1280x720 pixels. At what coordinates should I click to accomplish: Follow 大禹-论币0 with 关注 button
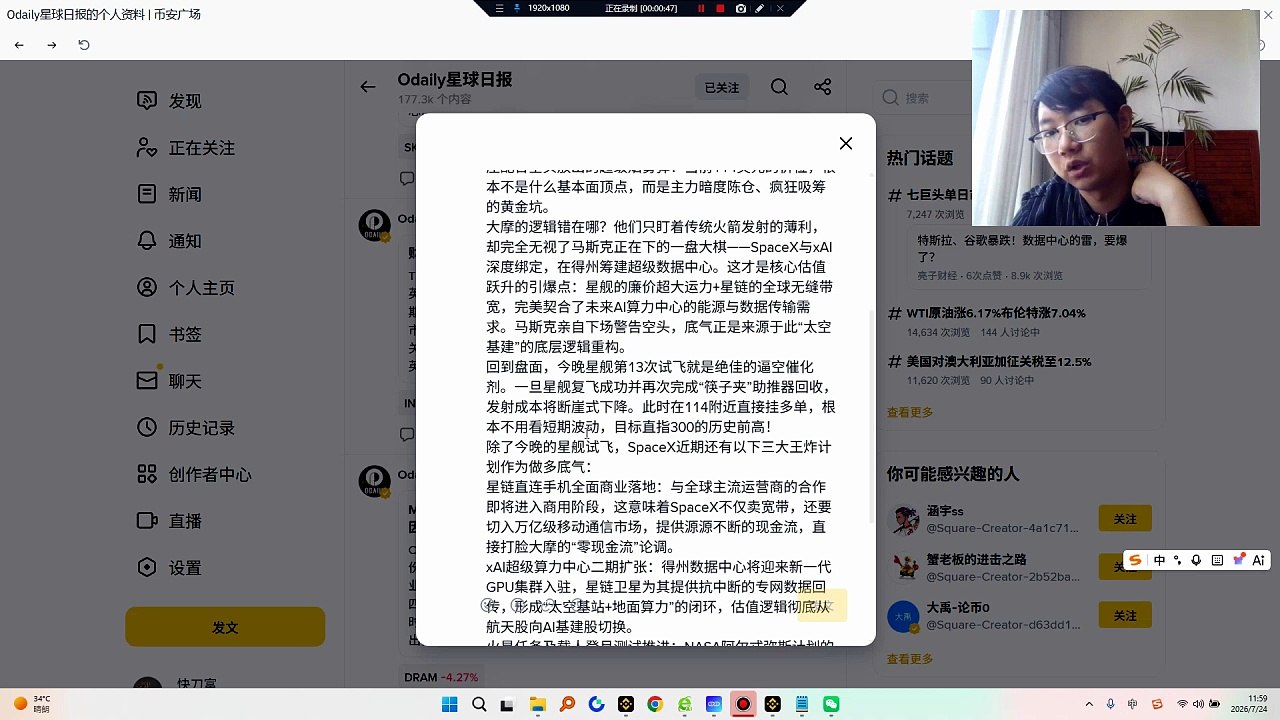[1125, 615]
